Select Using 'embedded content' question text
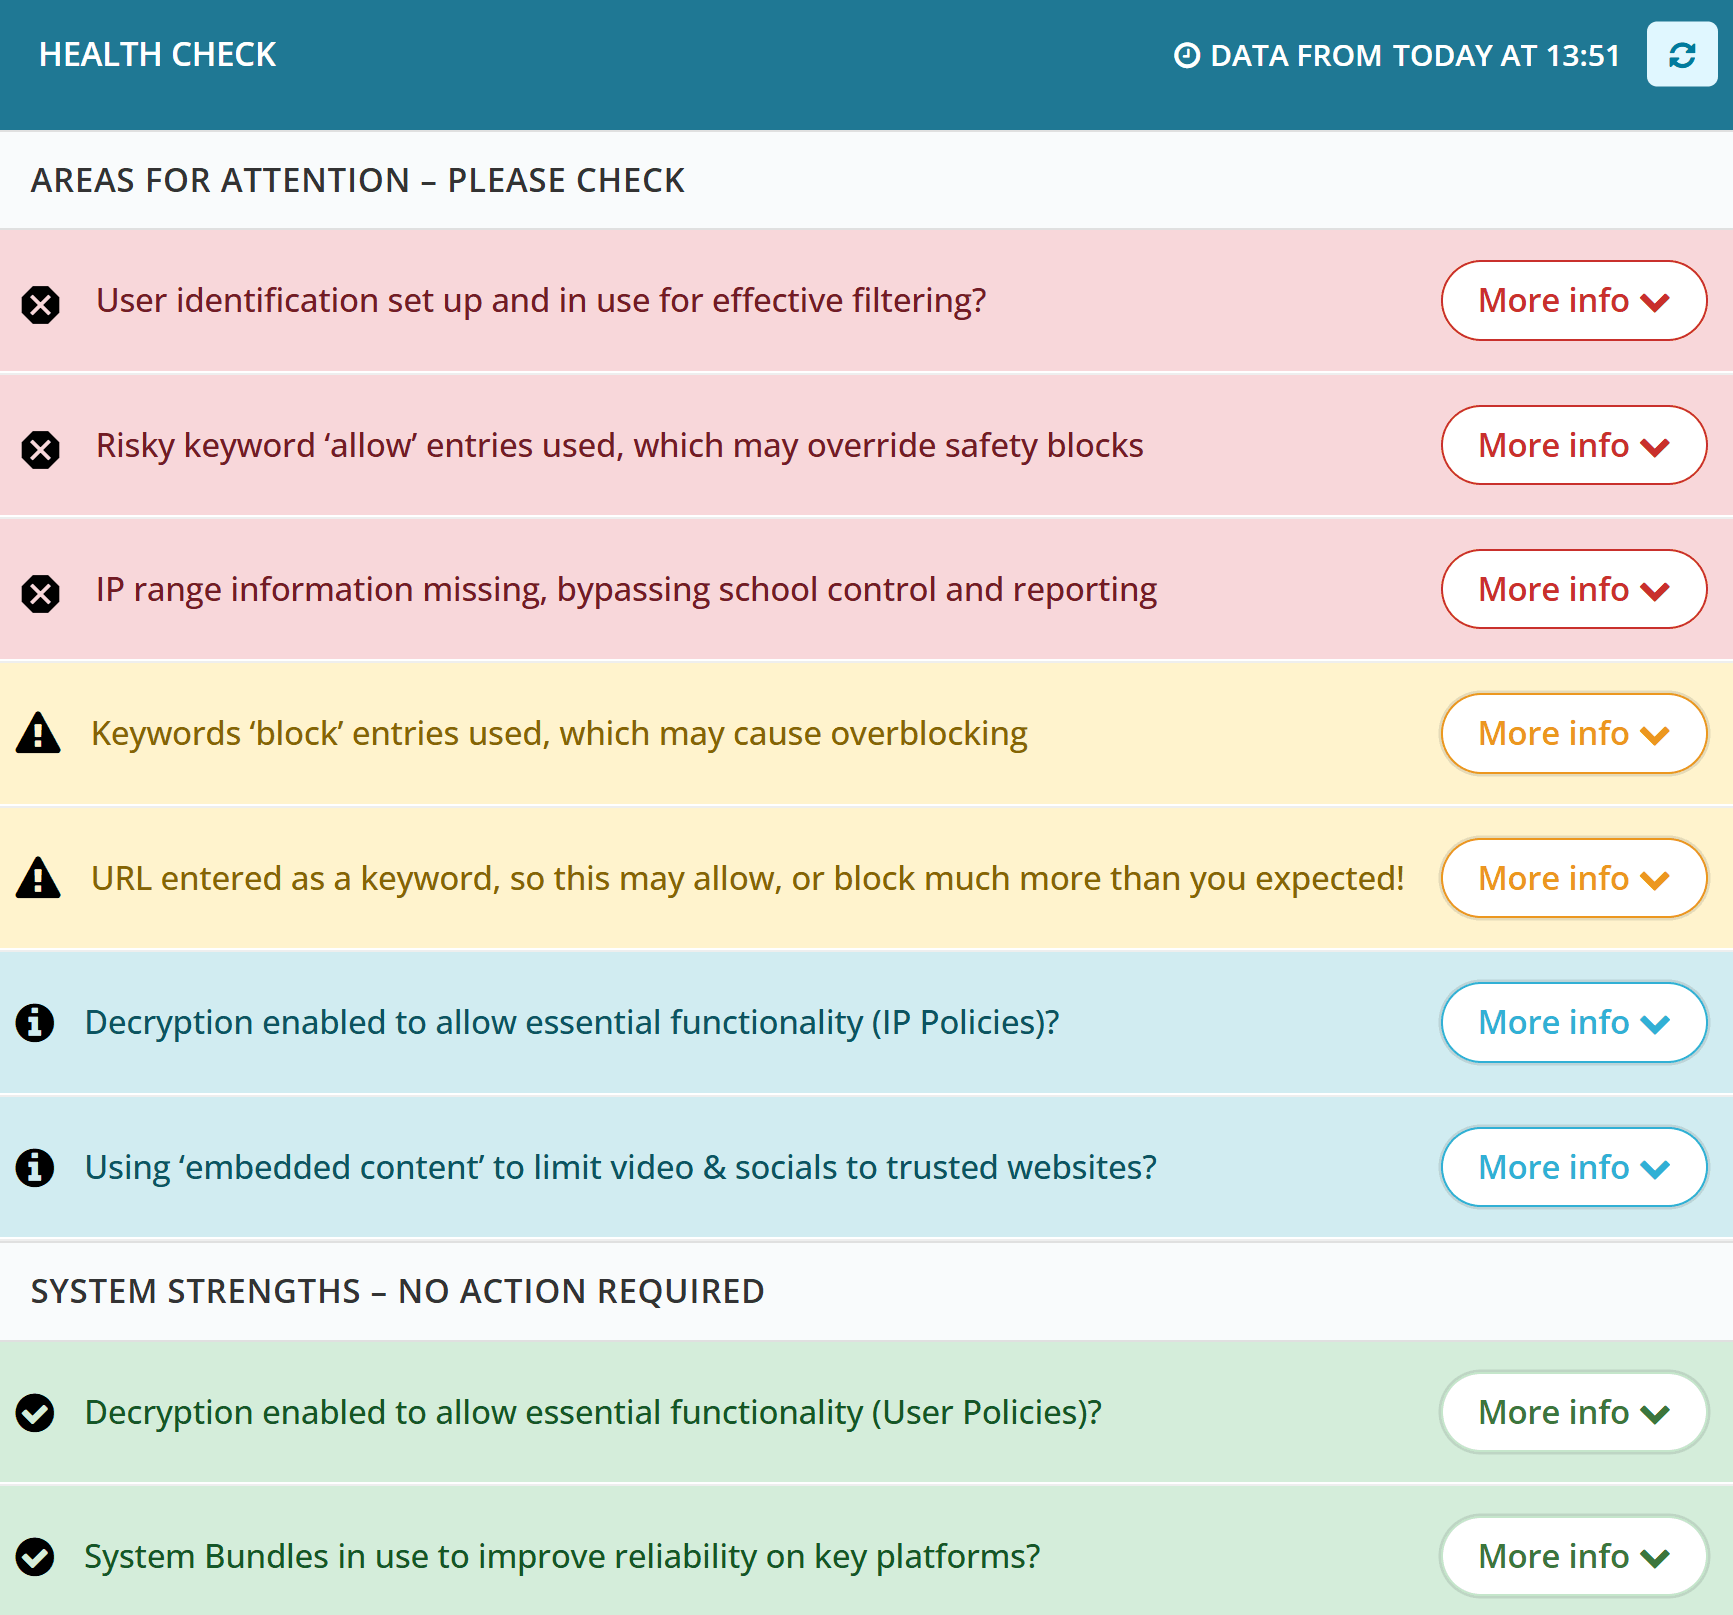 620,1168
